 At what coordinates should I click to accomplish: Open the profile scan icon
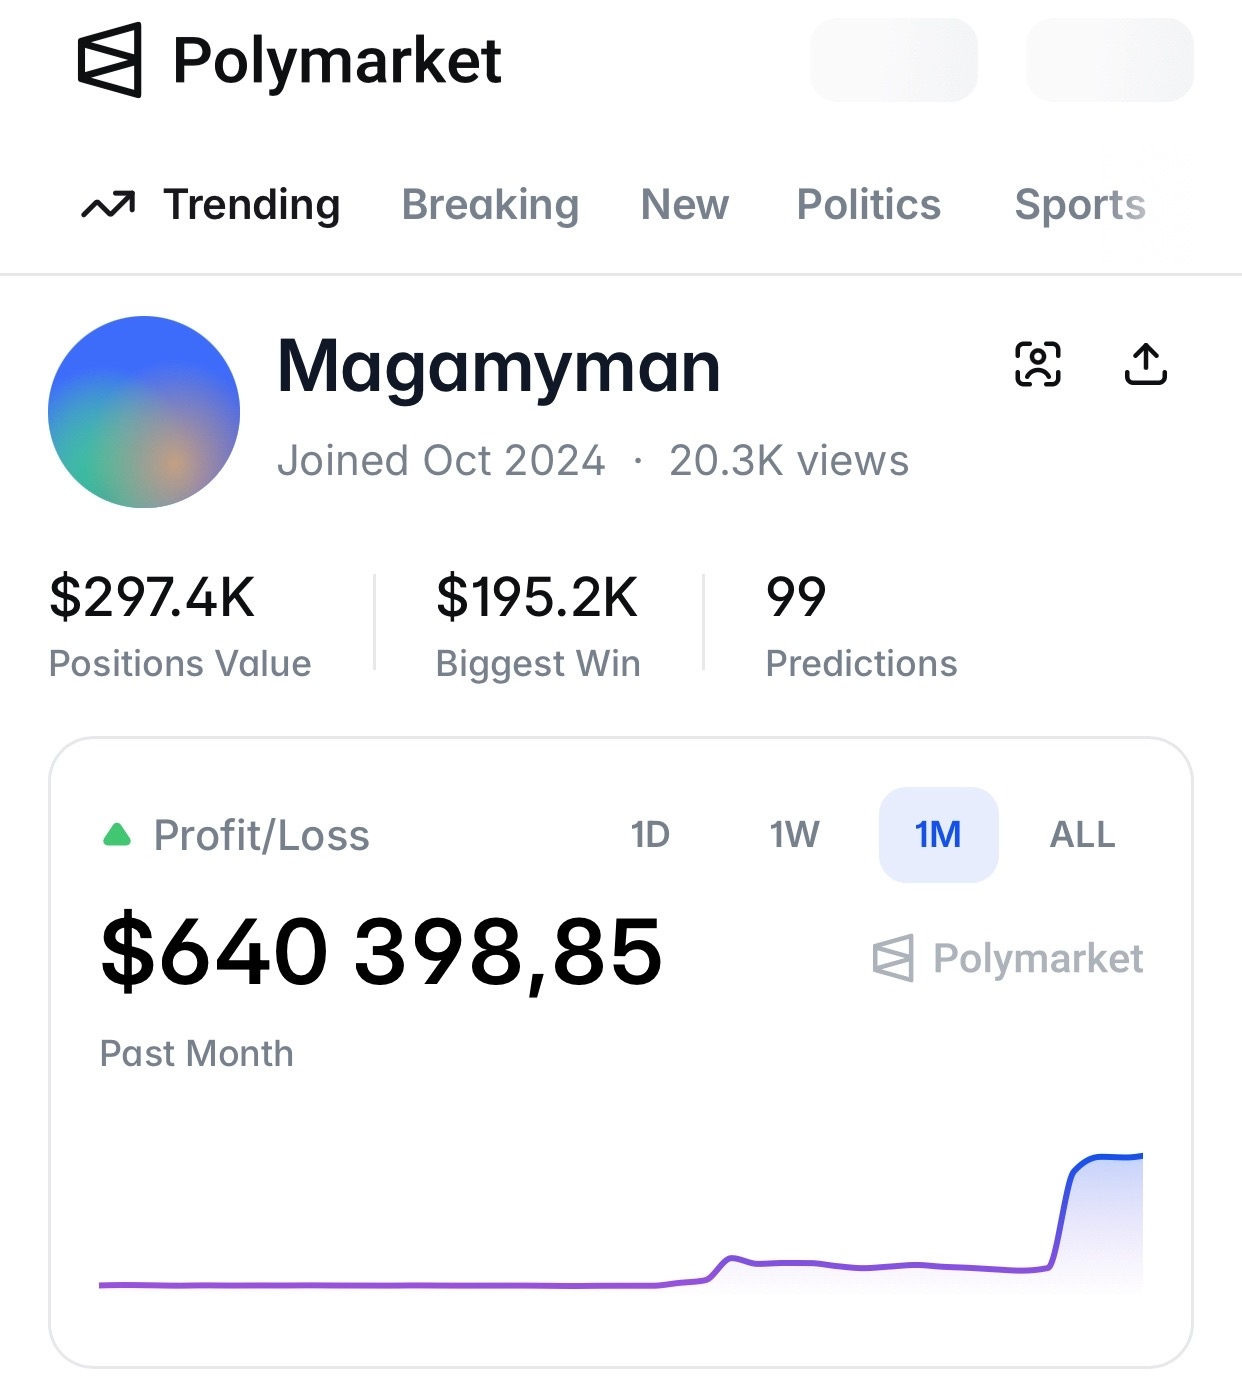[x=1038, y=364]
